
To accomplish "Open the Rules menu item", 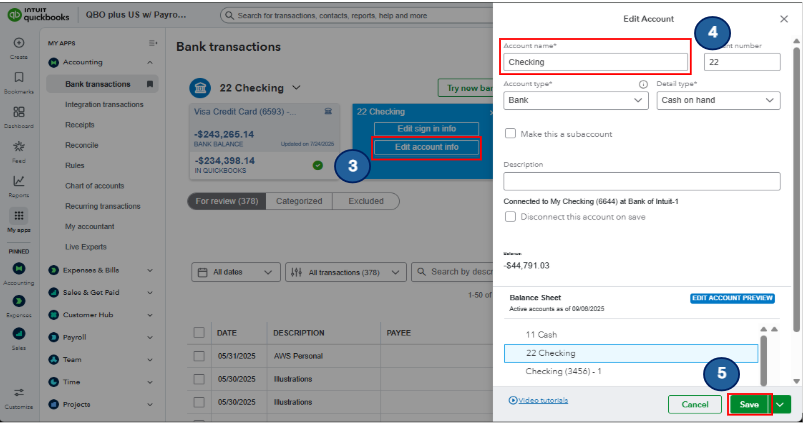I will (74, 165).
